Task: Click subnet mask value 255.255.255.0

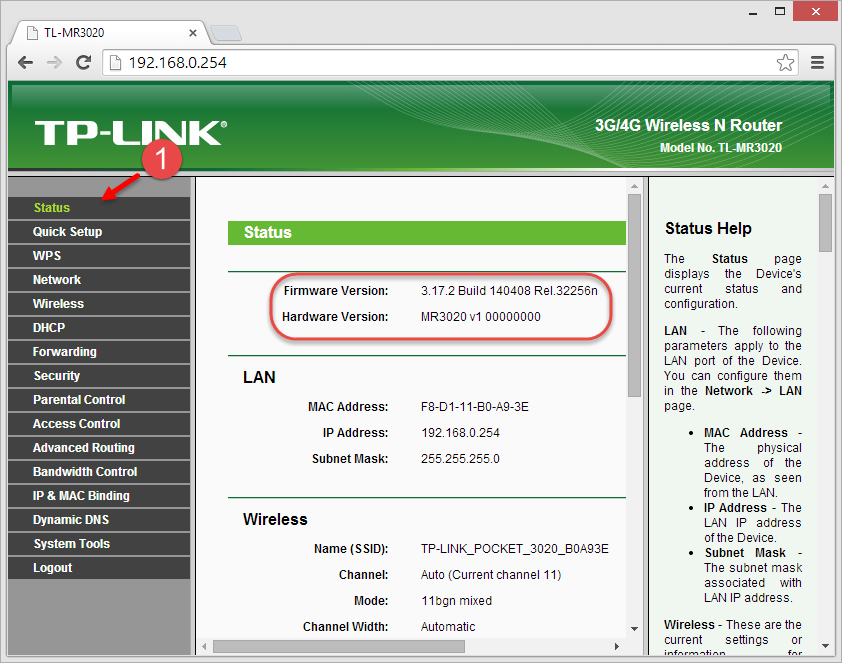Action: (460, 459)
